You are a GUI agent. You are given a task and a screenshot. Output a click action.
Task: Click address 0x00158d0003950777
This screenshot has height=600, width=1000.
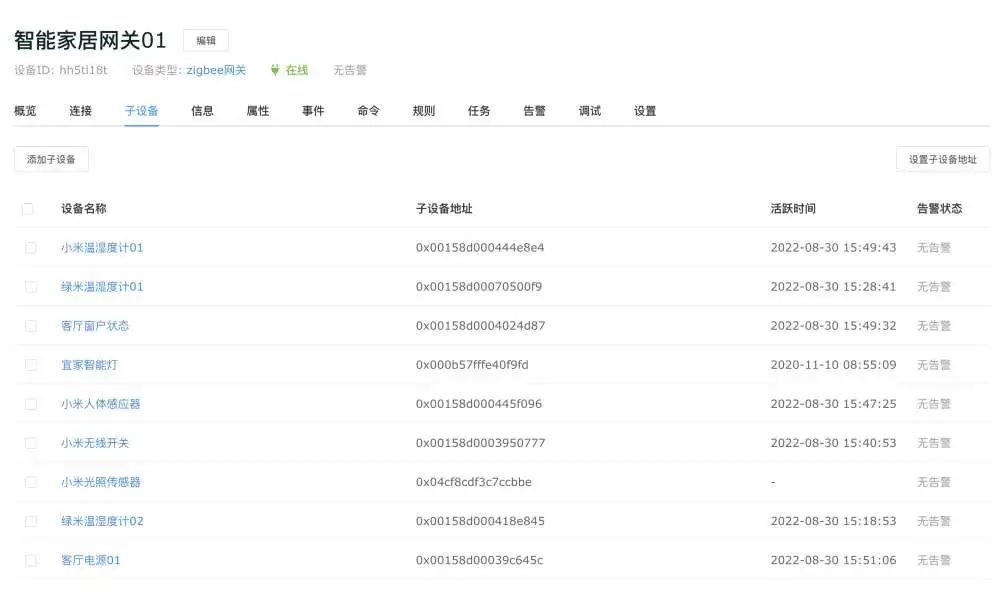[x=480, y=443]
